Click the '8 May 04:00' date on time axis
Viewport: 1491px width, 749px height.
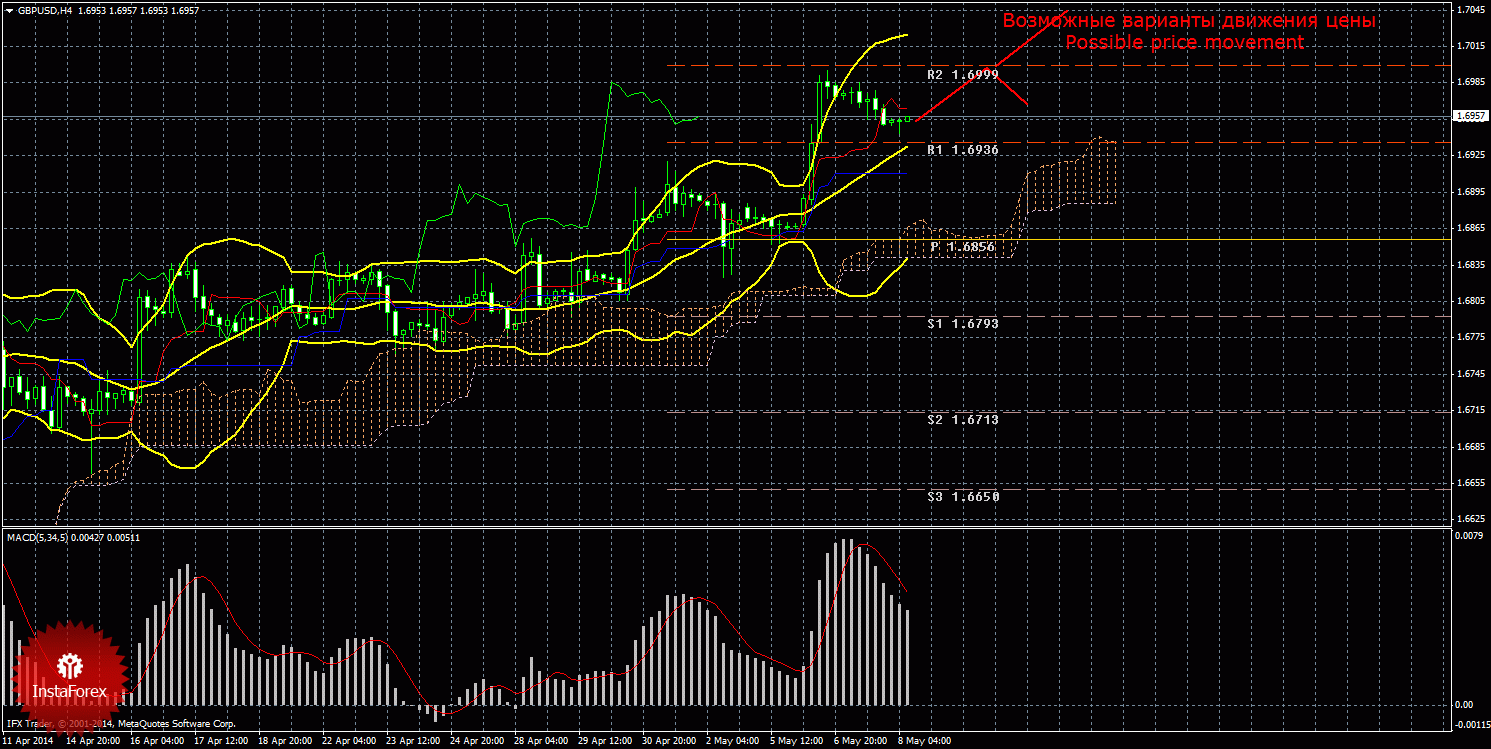(924, 742)
